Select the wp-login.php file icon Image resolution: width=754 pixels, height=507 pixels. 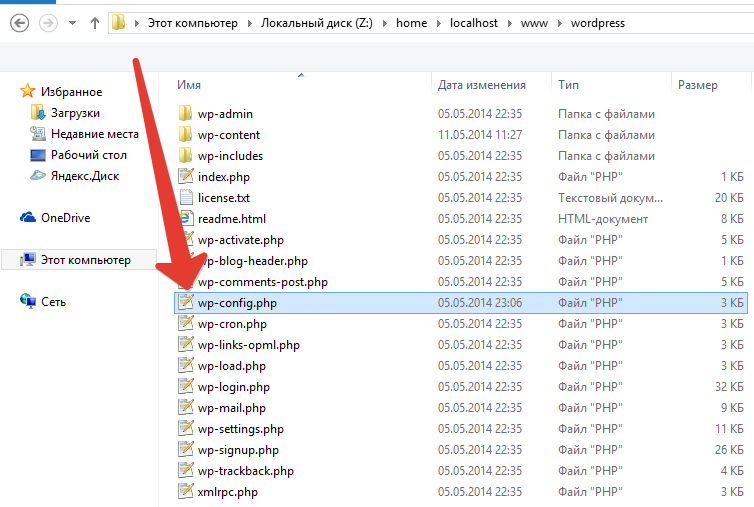tap(186, 386)
